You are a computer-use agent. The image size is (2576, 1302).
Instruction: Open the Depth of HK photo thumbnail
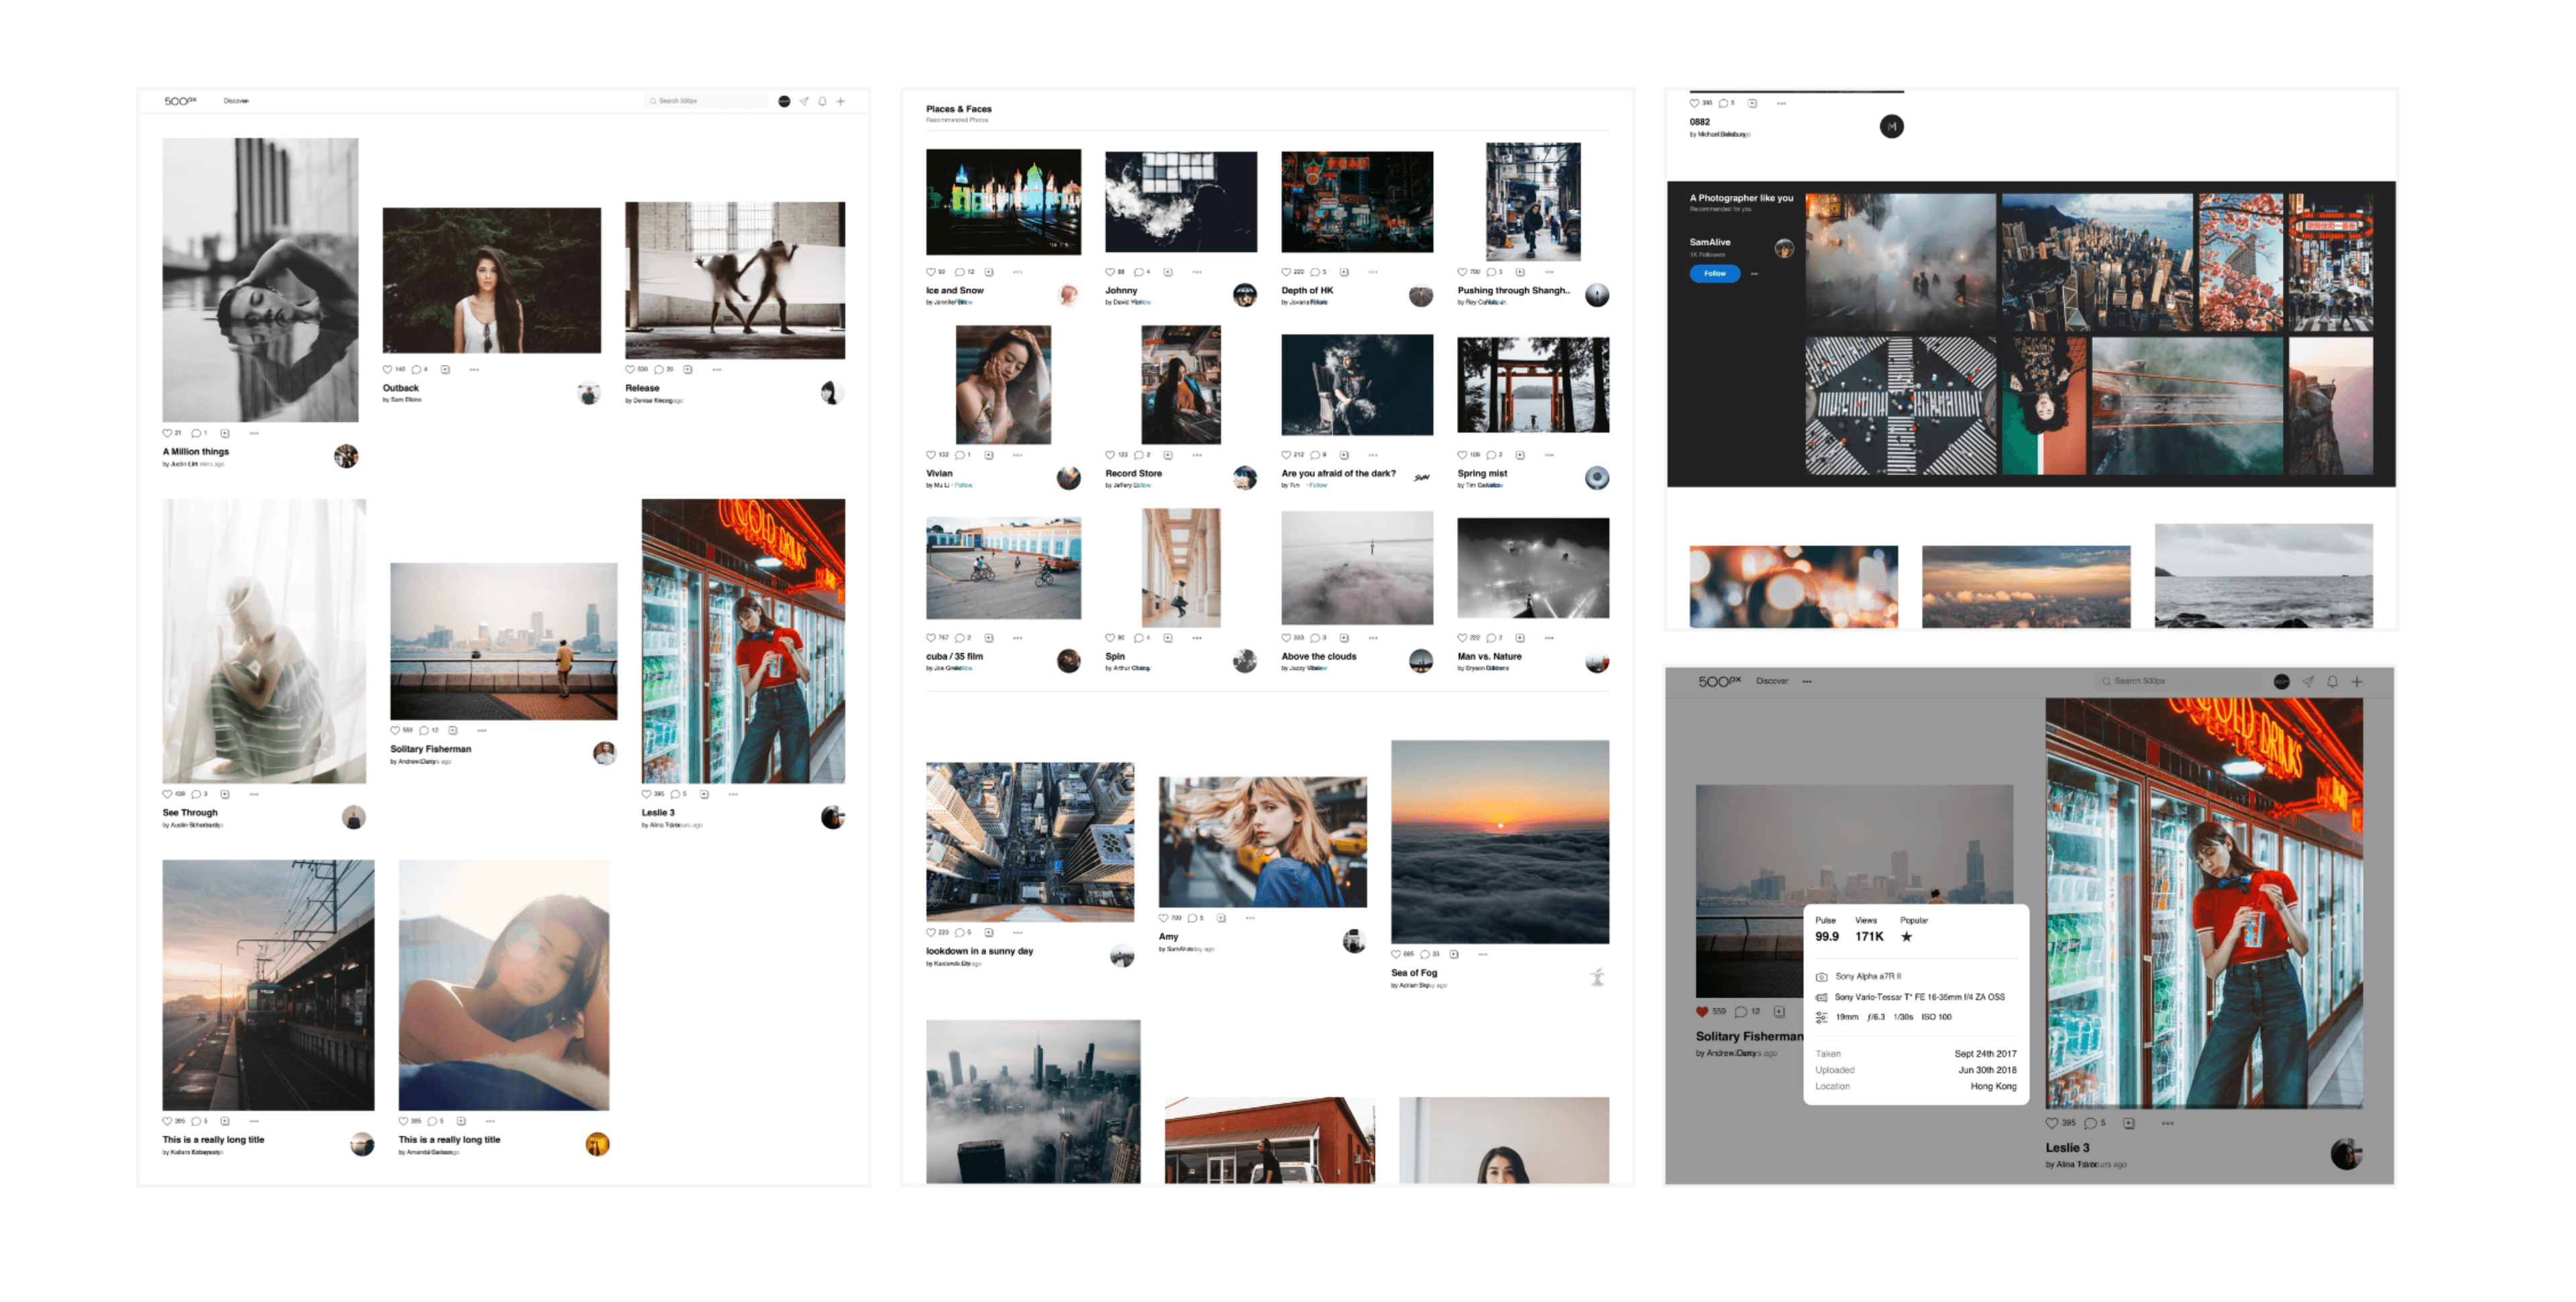point(1356,202)
